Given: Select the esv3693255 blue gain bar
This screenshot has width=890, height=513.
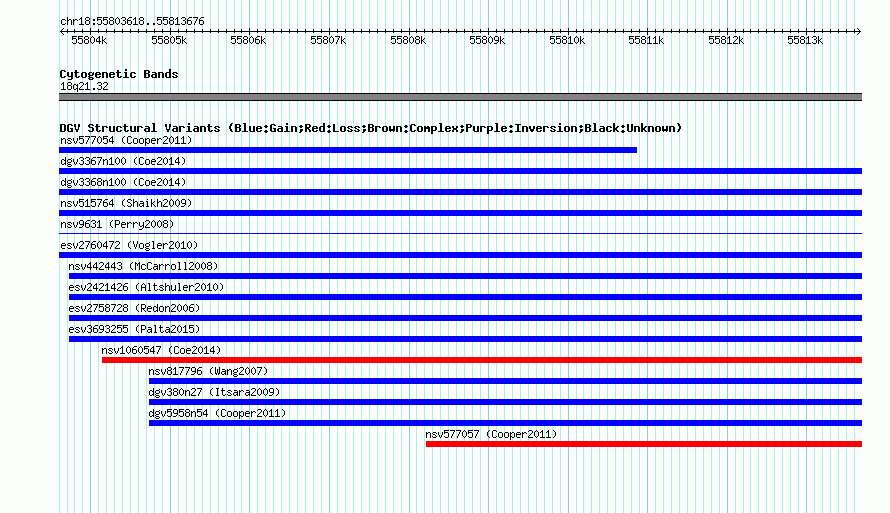Looking at the screenshot, I should pos(465,339).
